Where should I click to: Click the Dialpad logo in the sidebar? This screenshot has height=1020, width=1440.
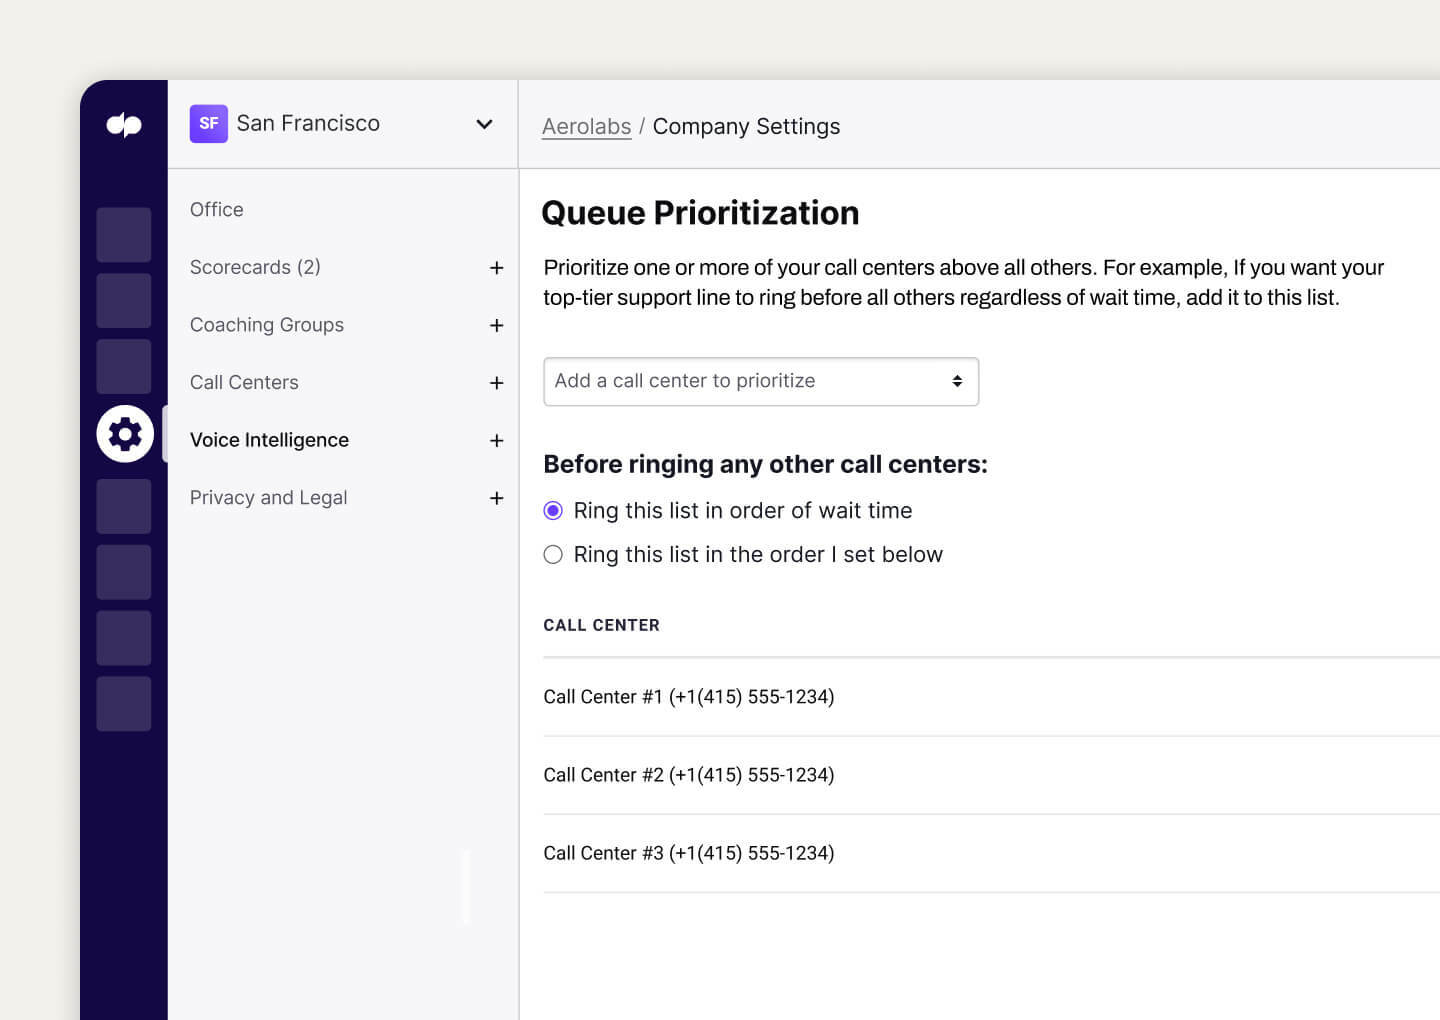[x=123, y=124]
